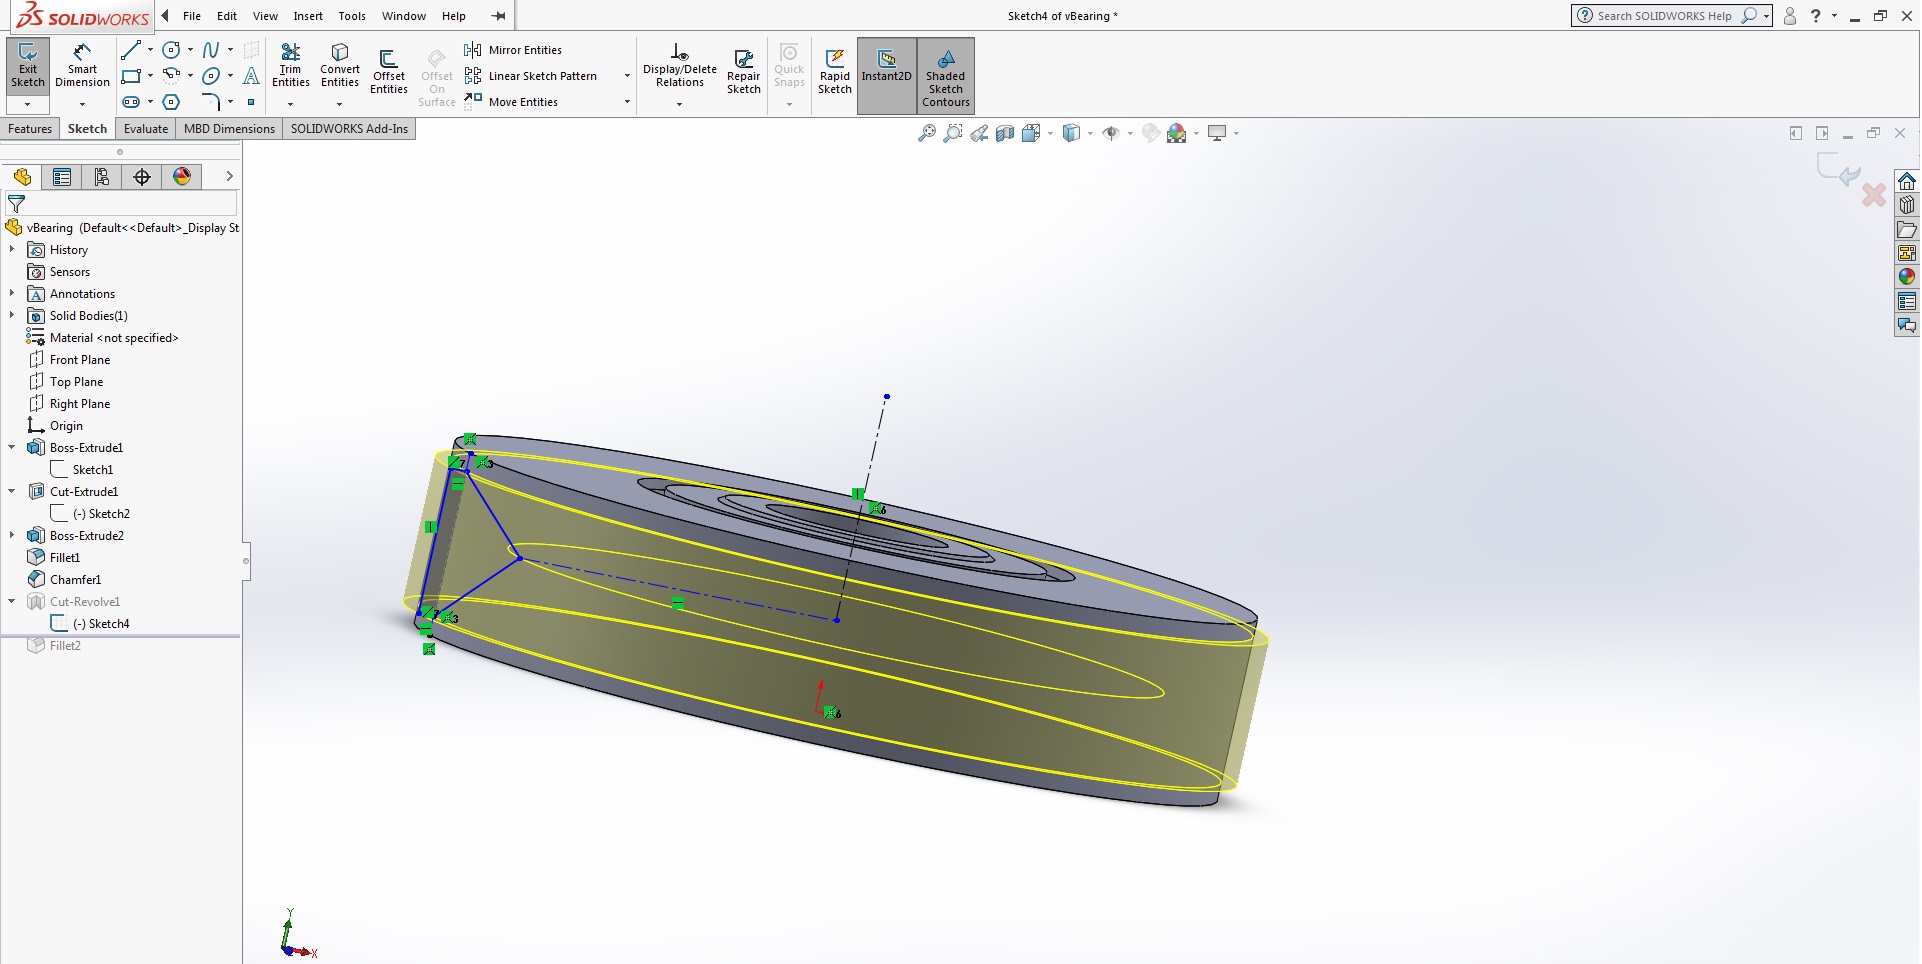Open the Display/Delete Relations dropdown arrow
The width and height of the screenshot is (1922, 964).
click(679, 104)
